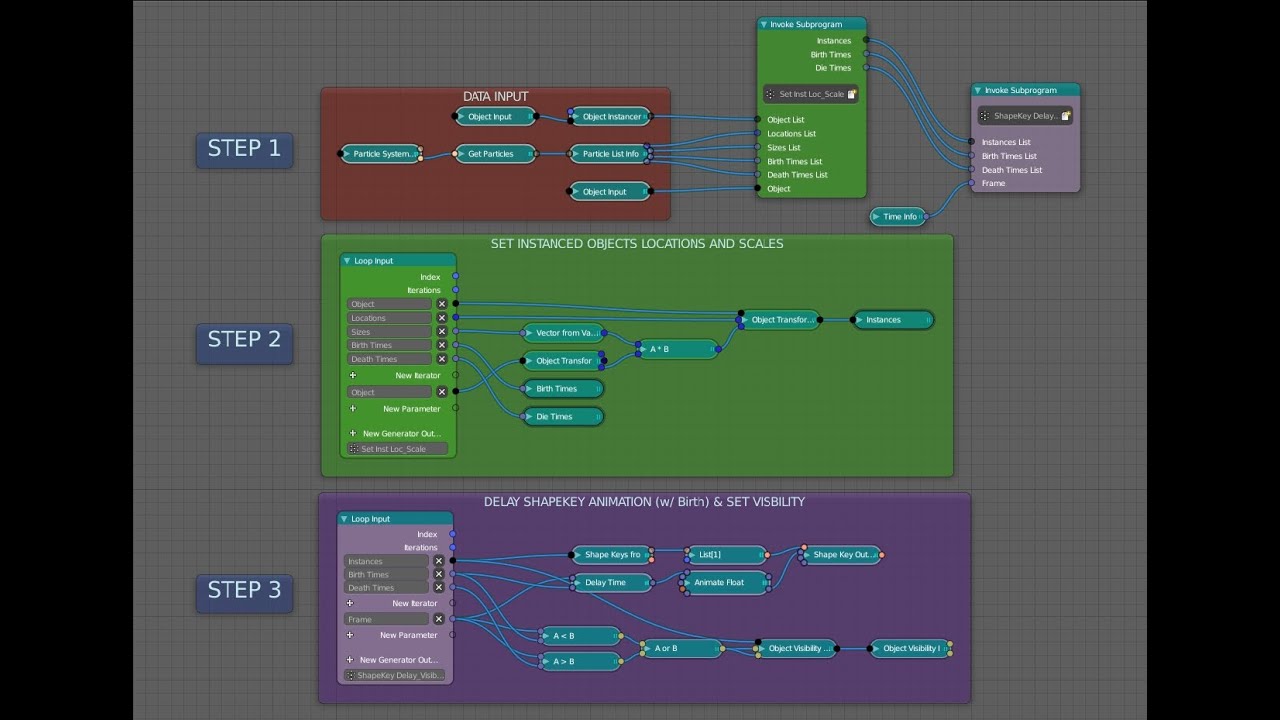The image size is (1280, 720).
Task: Remove the Instances iterator in purple Loop Input
Action: pyautogui.click(x=438, y=561)
